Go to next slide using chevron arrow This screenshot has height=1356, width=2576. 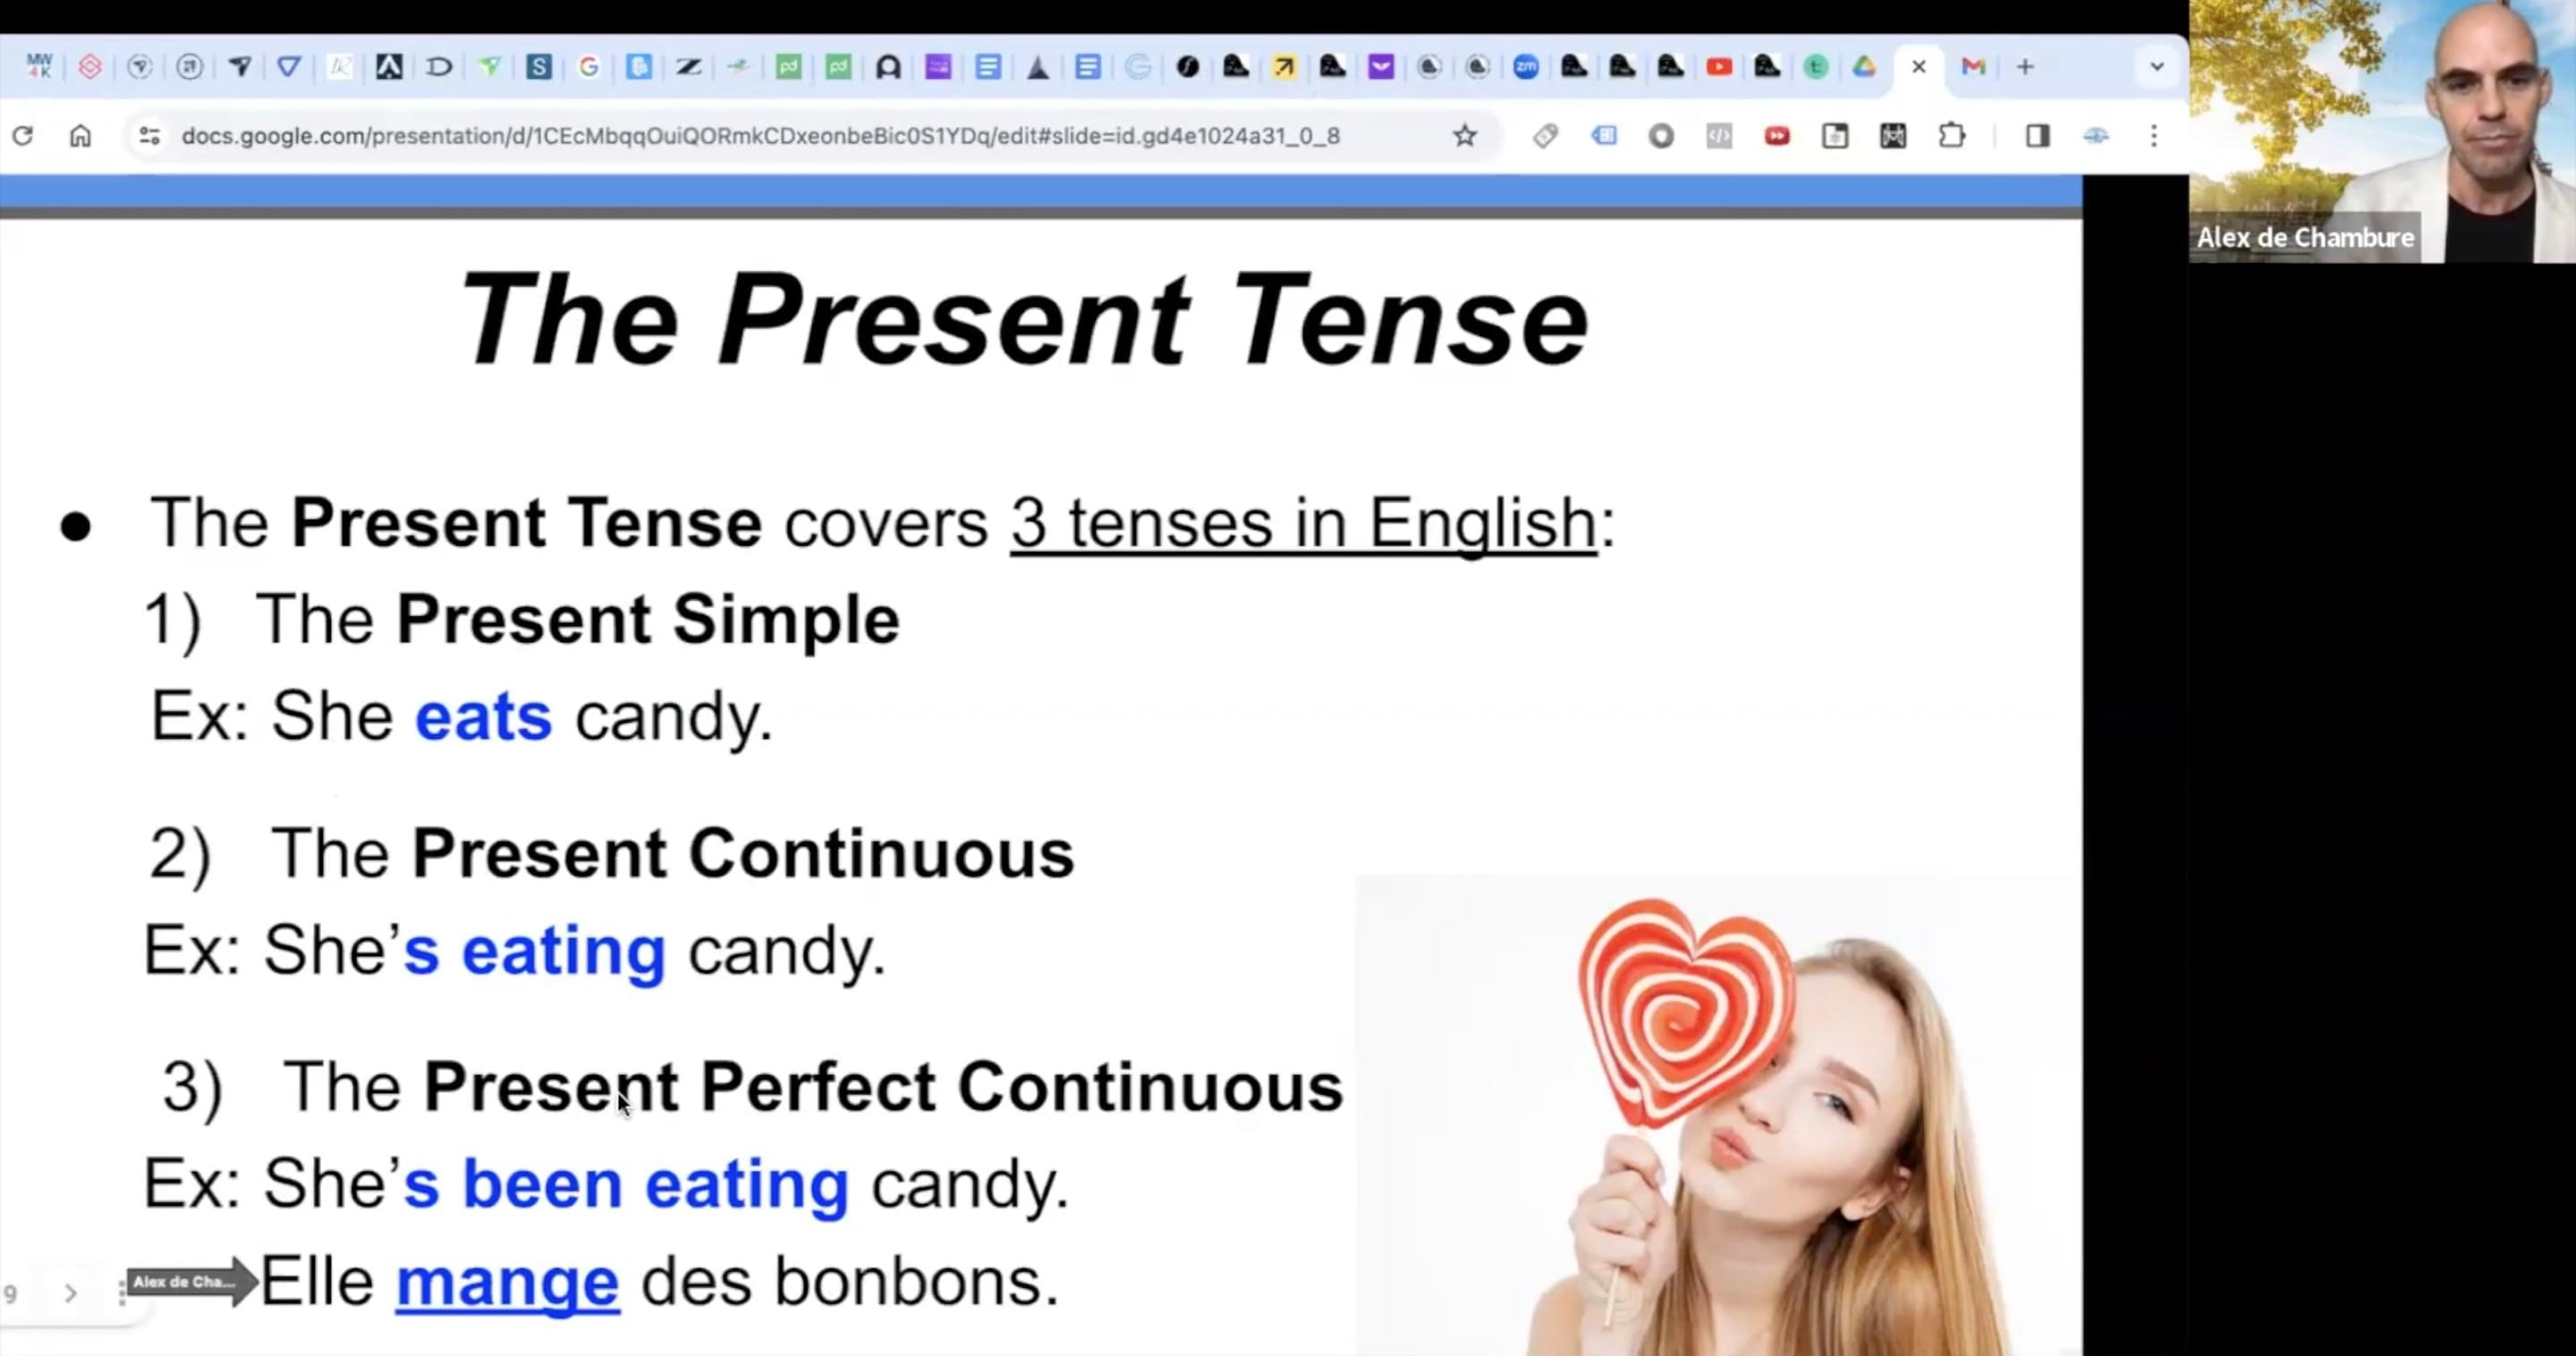pos(70,1293)
